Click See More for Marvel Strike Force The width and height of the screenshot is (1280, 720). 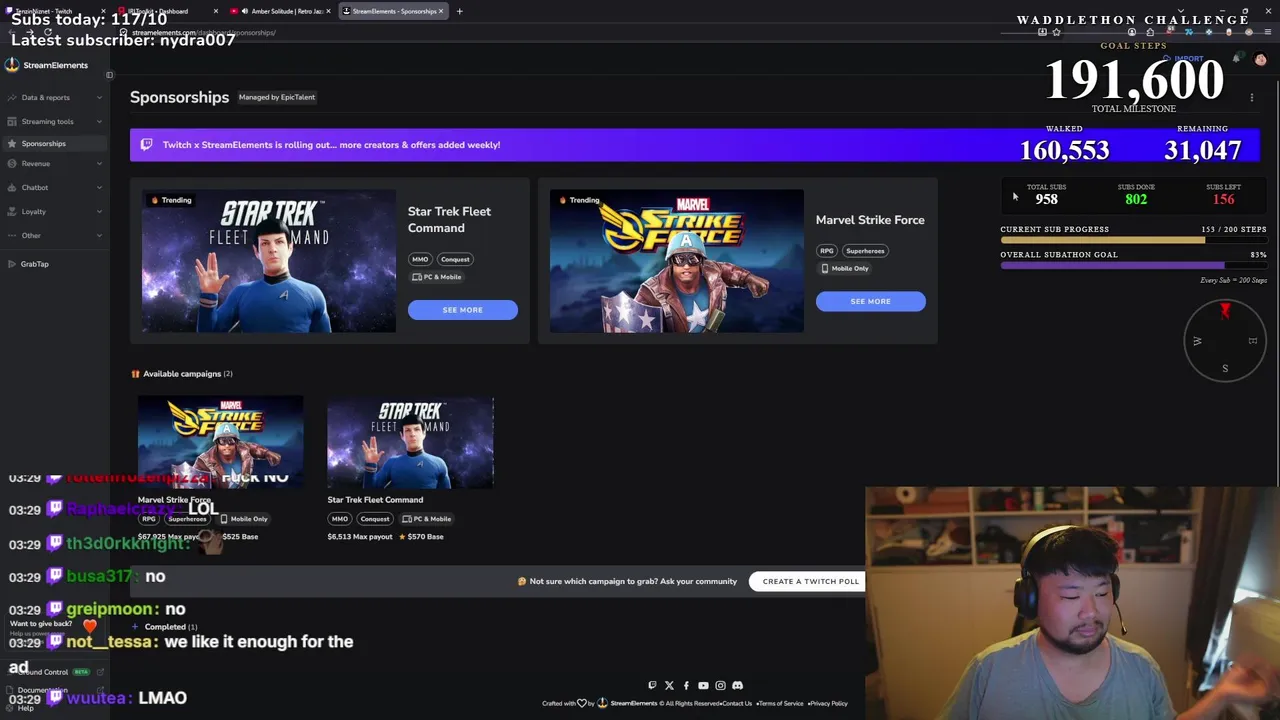click(x=870, y=301)
